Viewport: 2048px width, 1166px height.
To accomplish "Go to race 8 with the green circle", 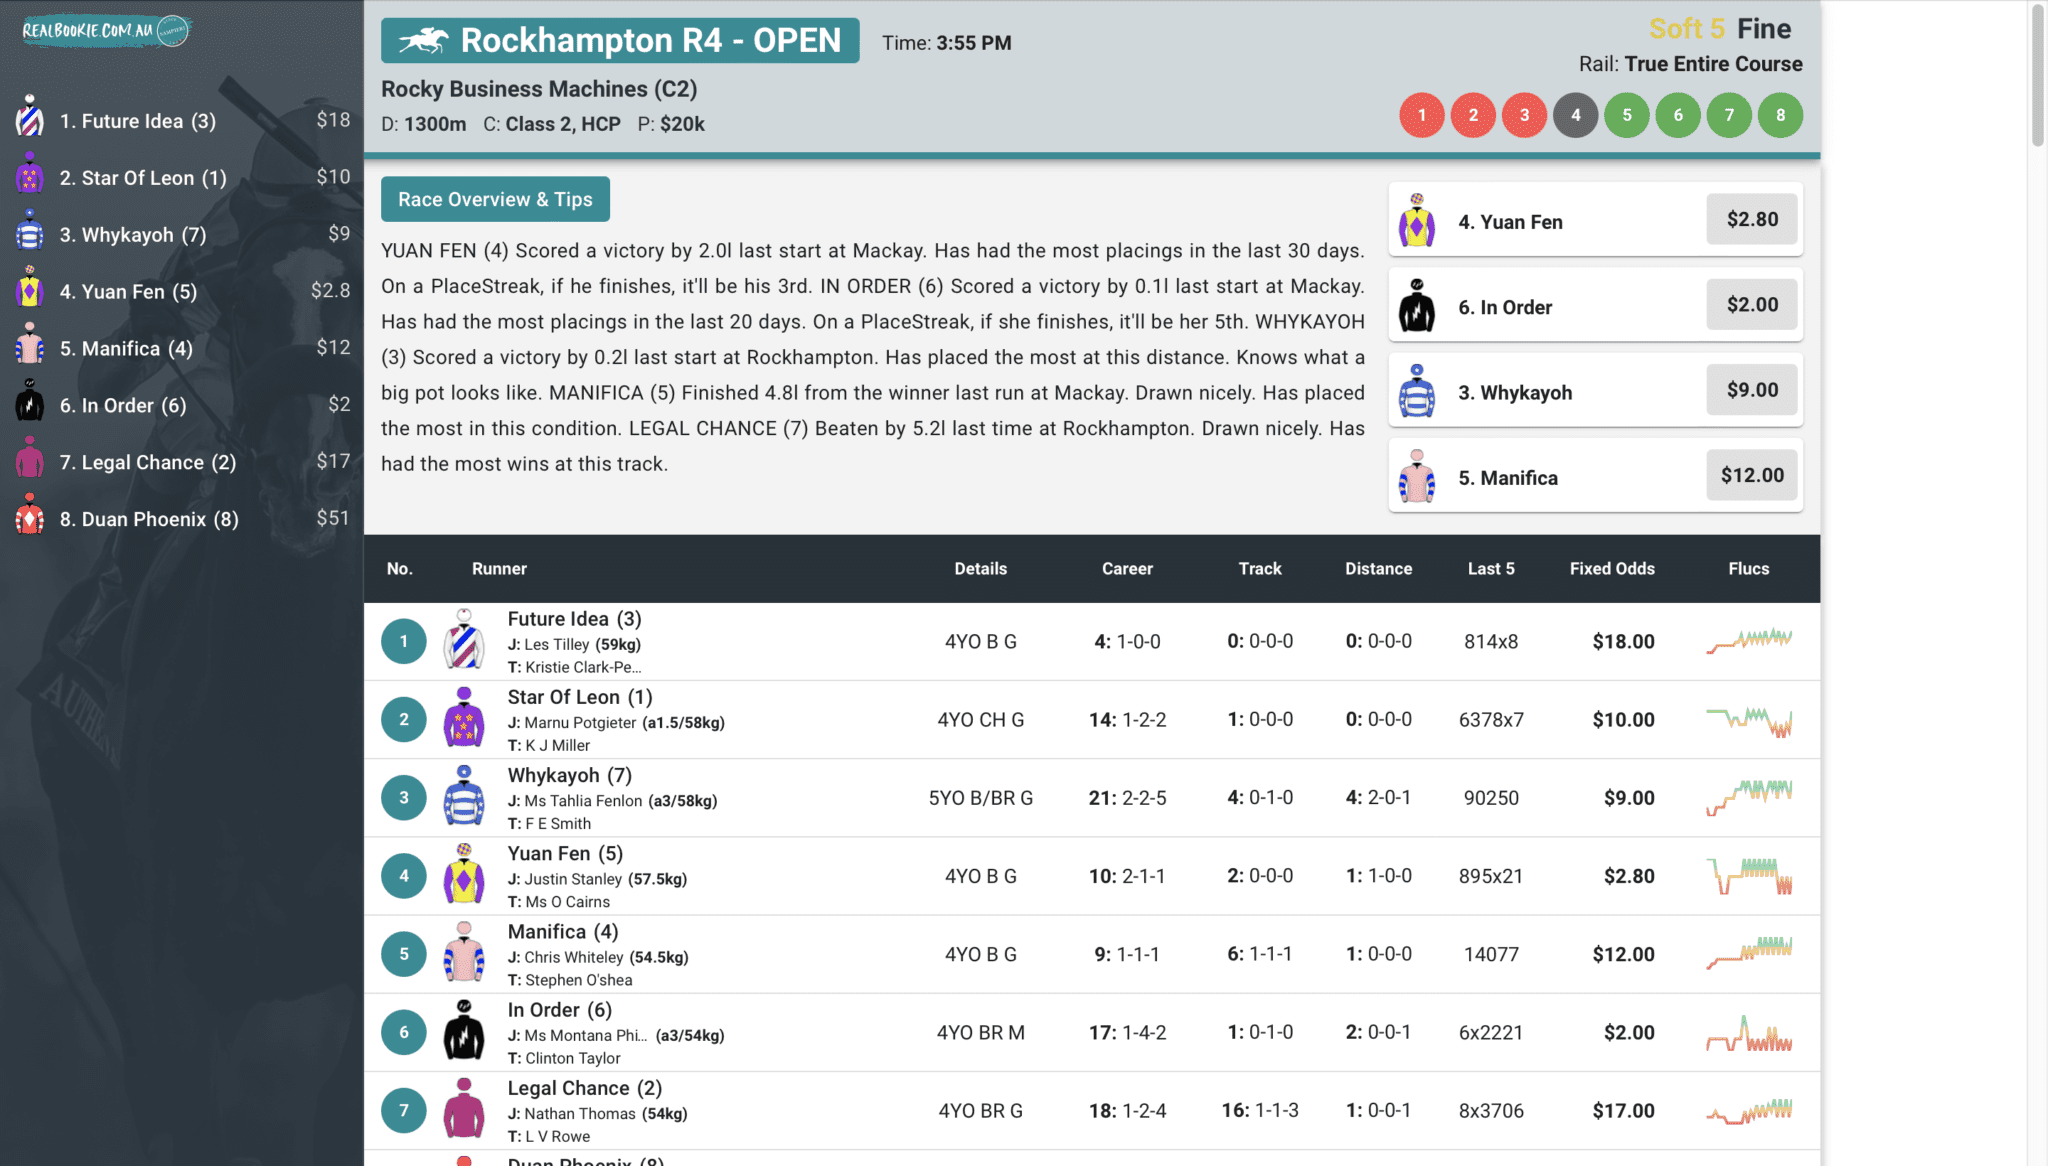I will pyautogui.click(x=1780, y=115).
